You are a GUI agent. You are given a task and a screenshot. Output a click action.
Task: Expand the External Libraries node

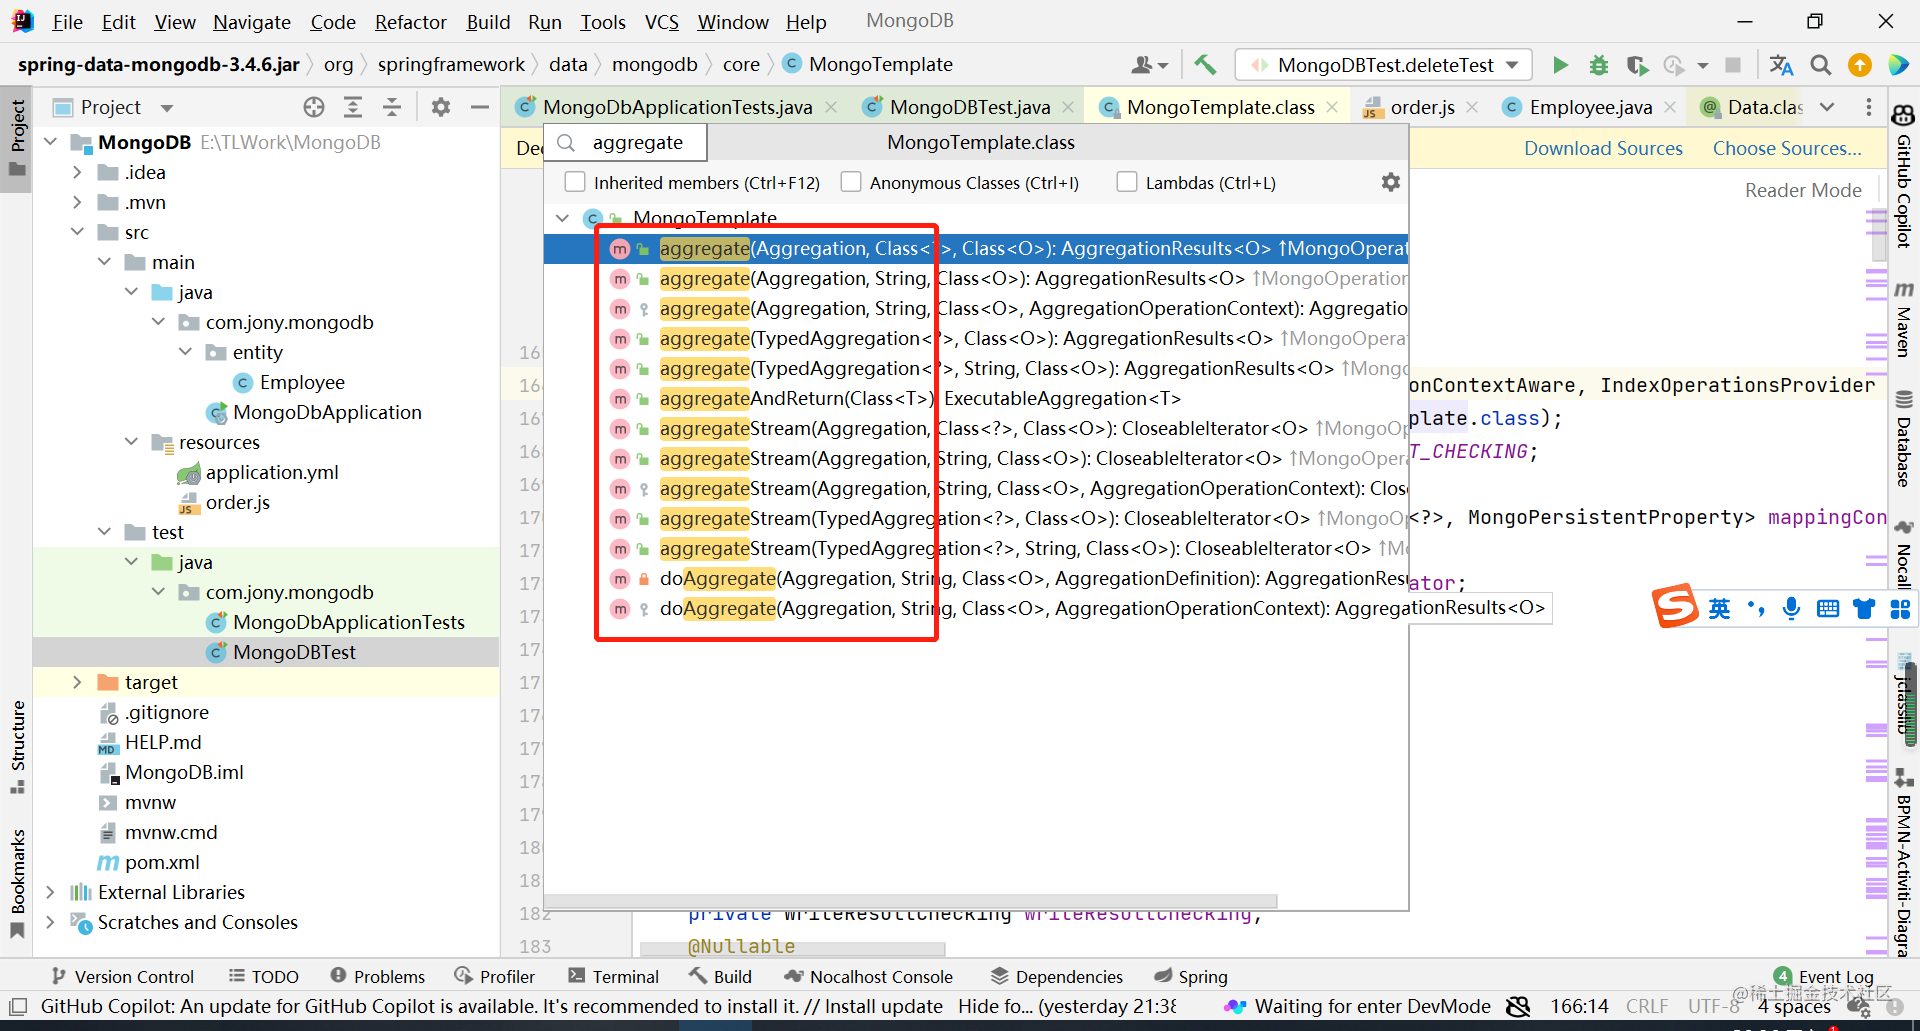tap(51, 892)
